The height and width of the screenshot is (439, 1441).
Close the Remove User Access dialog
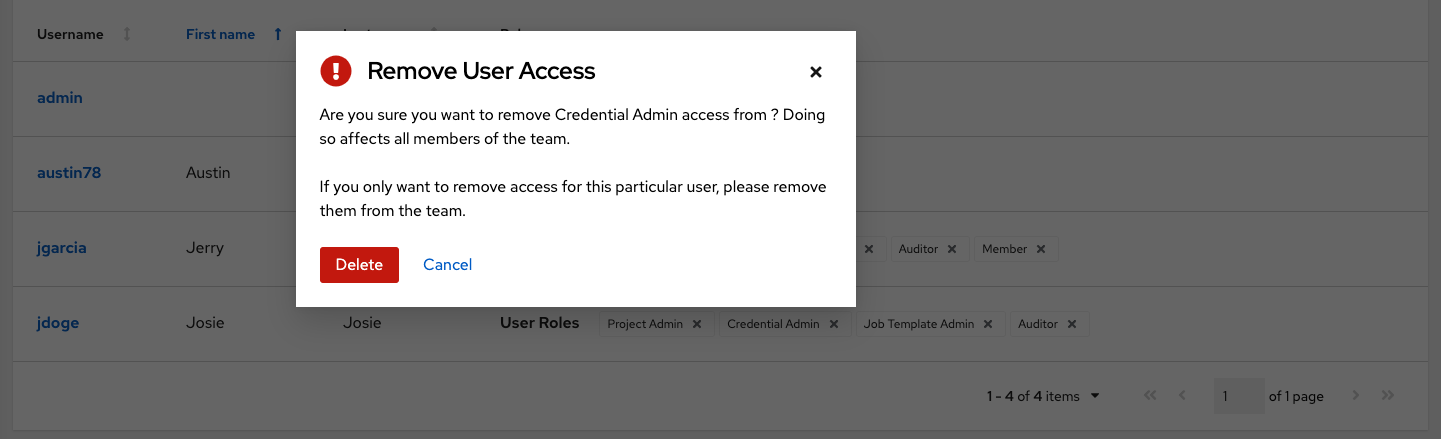[x=815, y=72]
